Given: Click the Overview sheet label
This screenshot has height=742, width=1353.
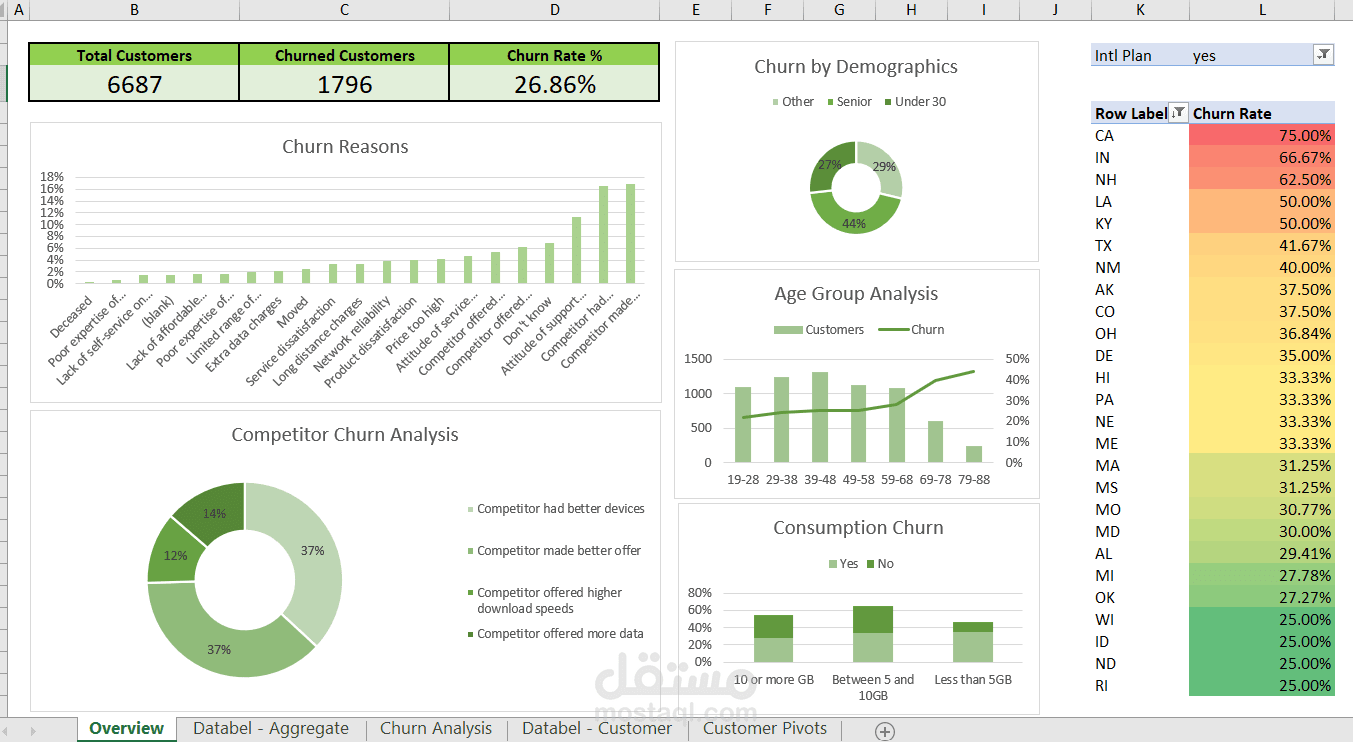Looking at the screenshot, I should coord(125,728).
